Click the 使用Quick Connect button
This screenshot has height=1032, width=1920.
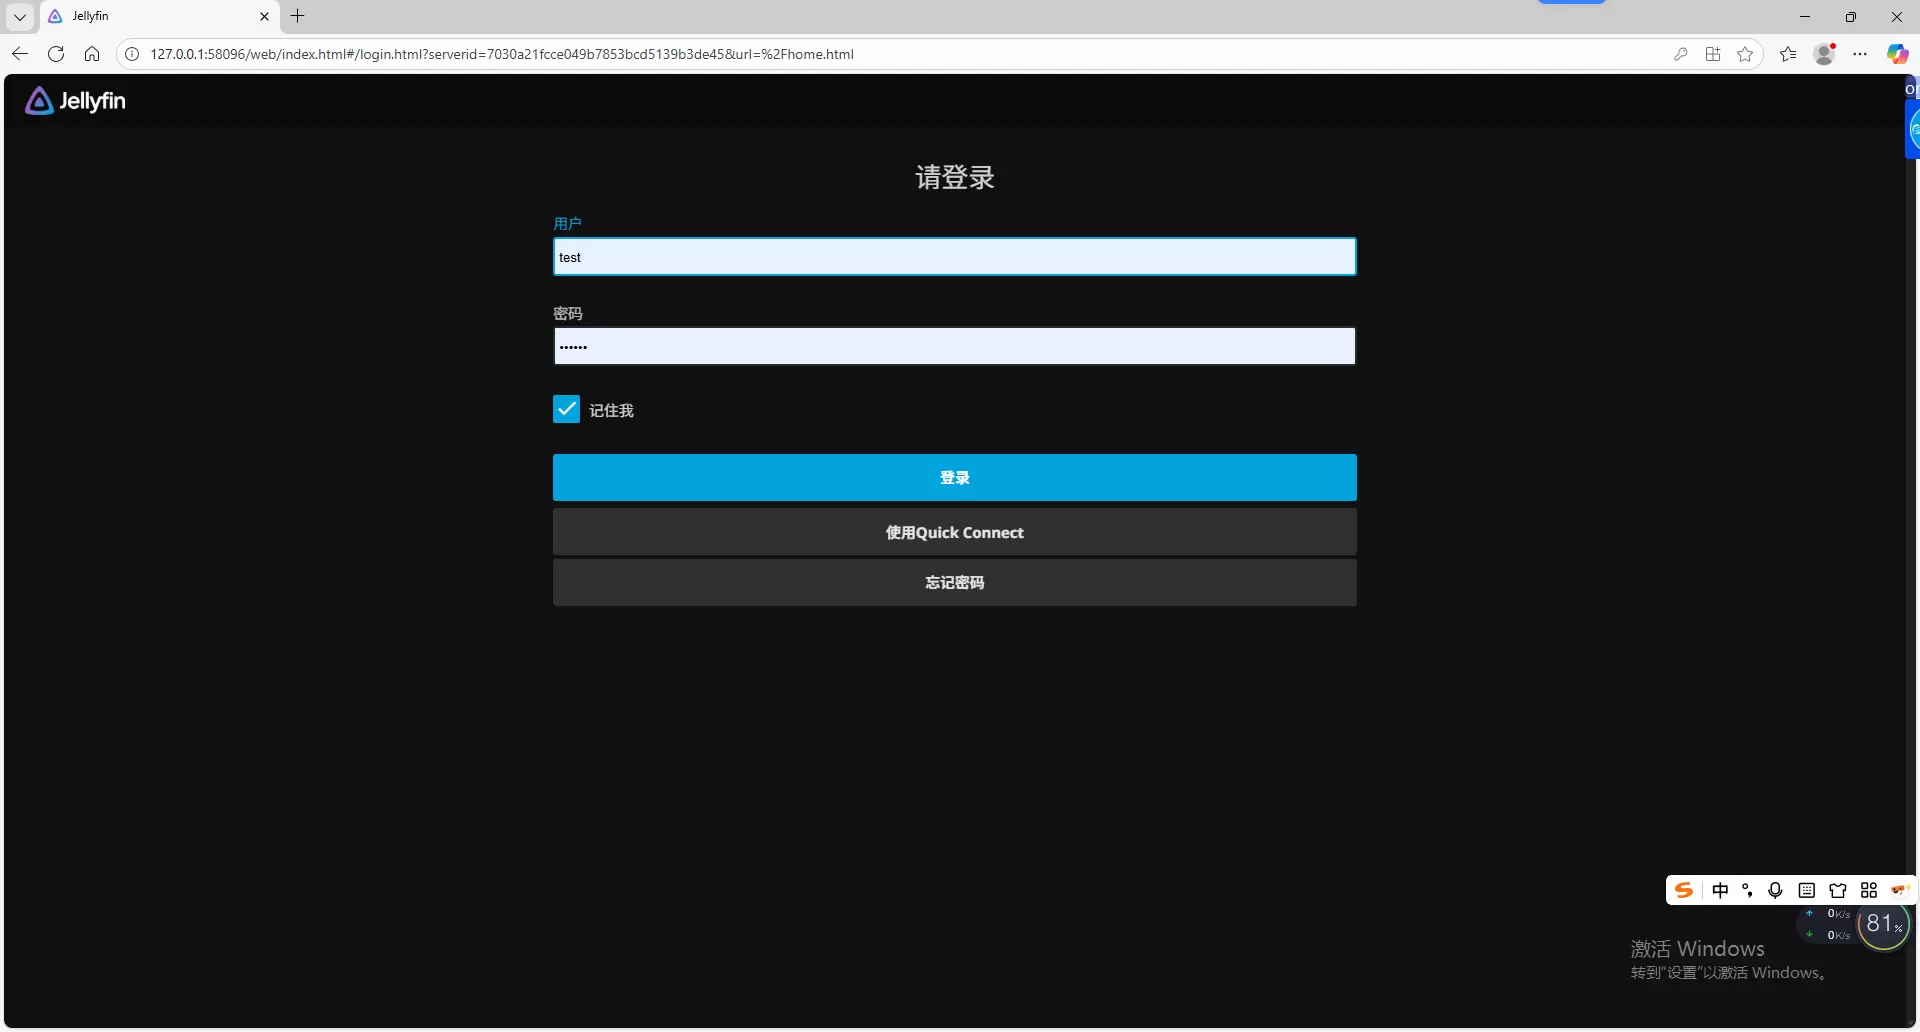coord(954,532)
